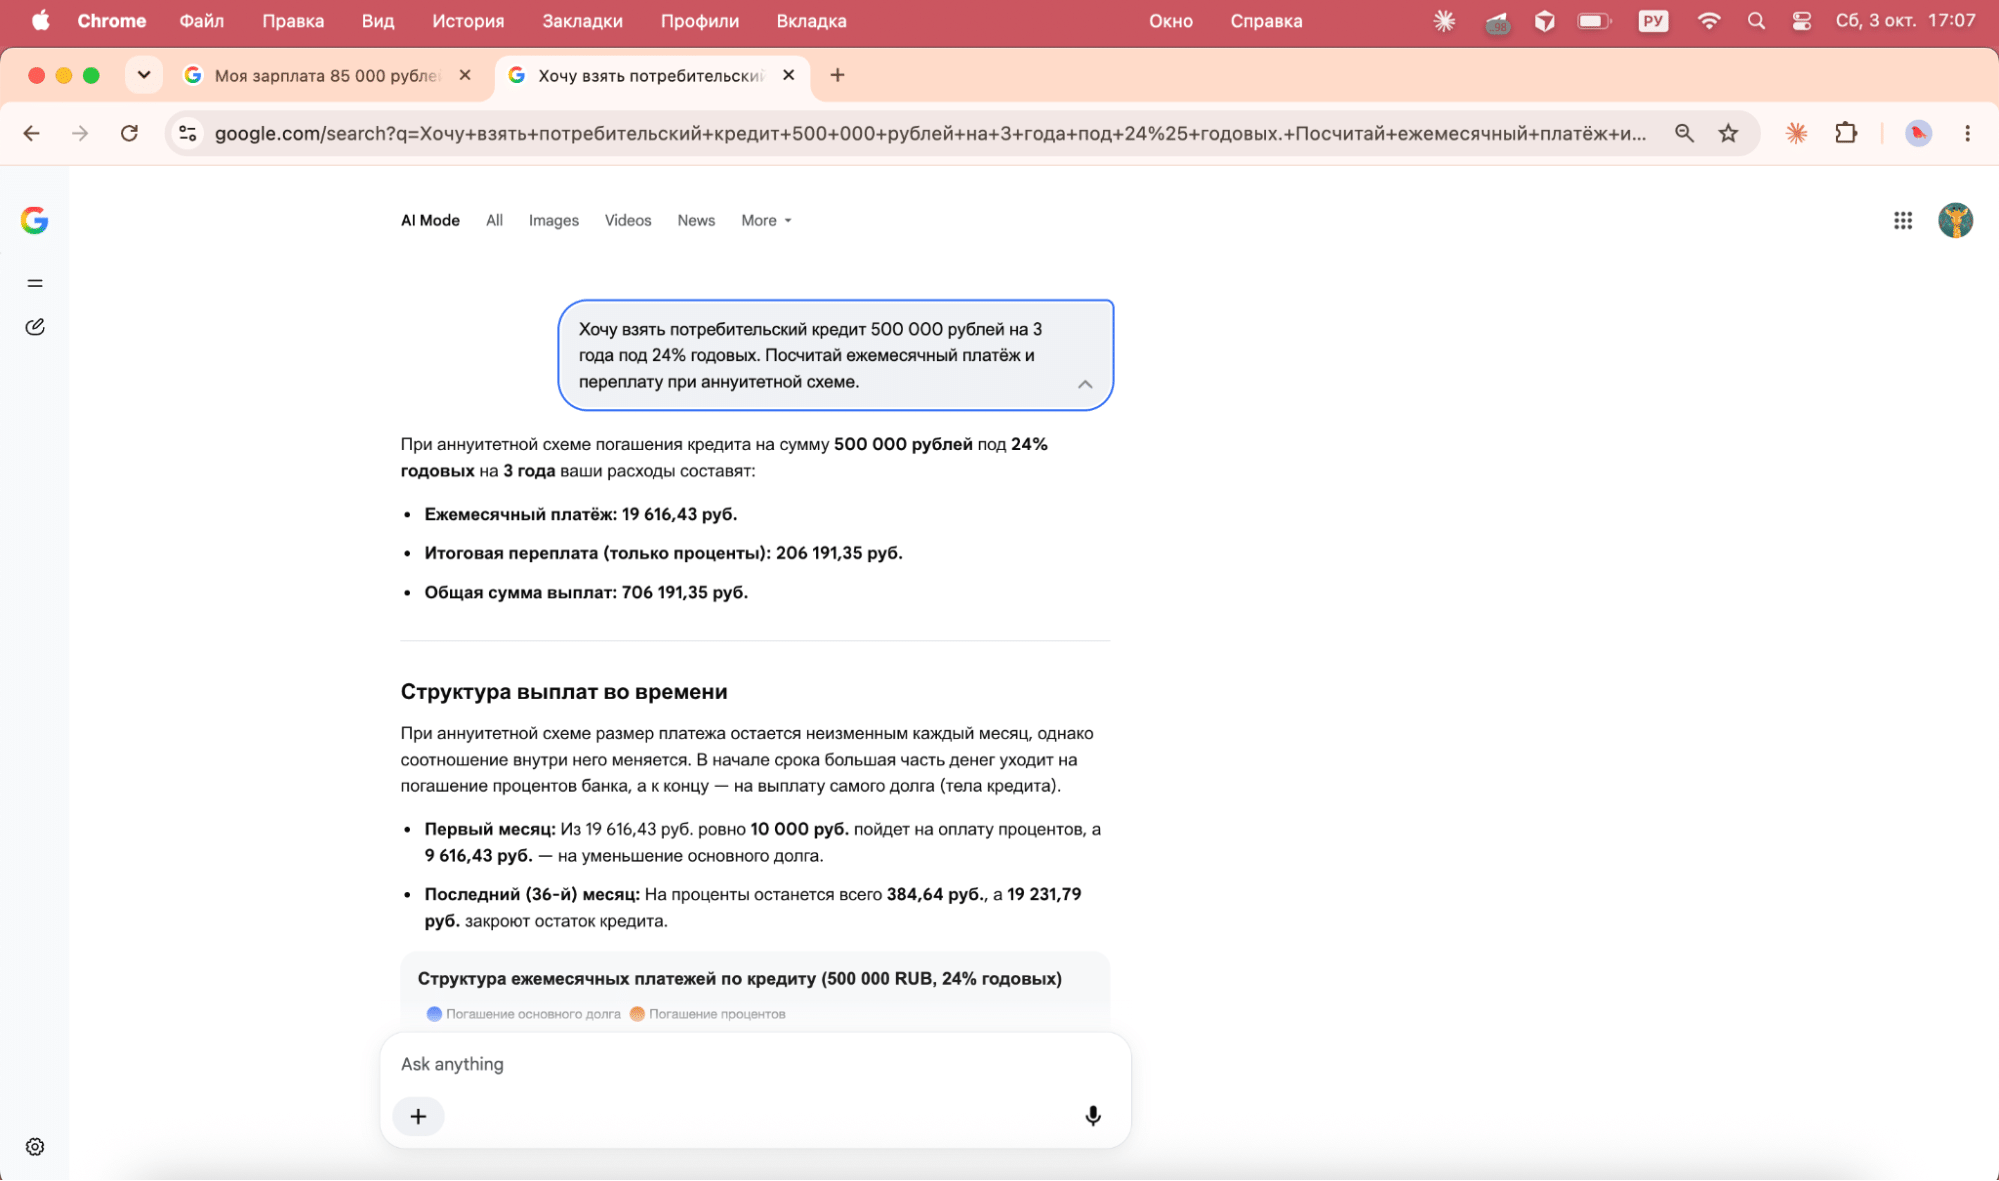The image size is (1999, 1181).
Task: Open the Профили menu in the menu bar
Action: point(699,21)
